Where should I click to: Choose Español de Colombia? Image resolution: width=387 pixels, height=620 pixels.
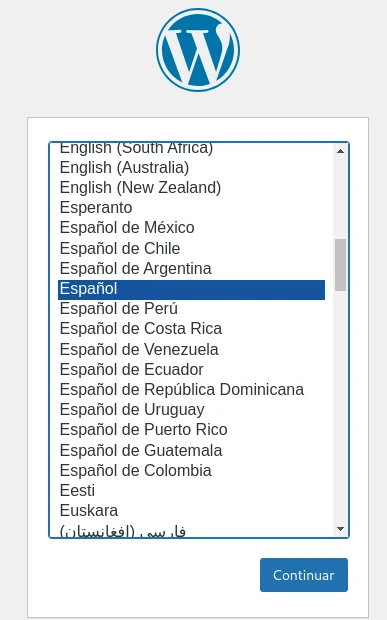[x=192, y=471]
